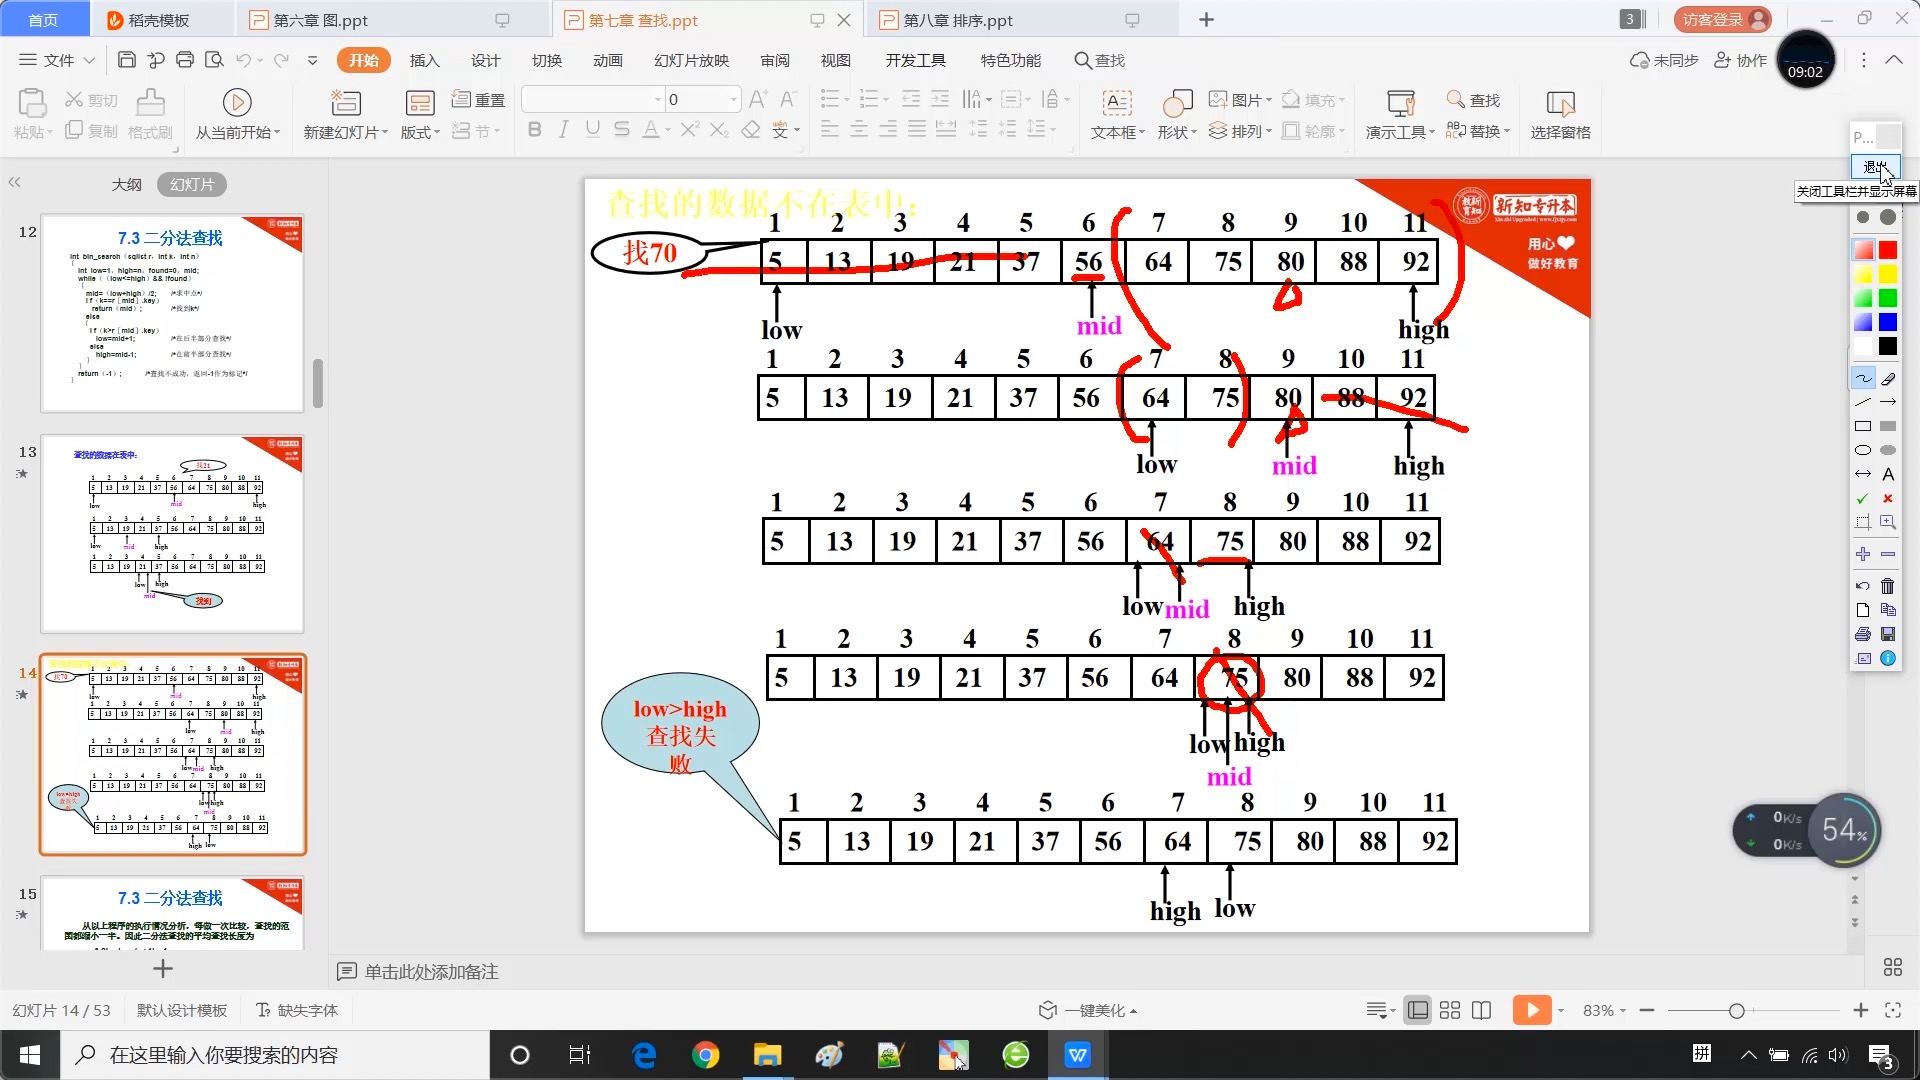Click 一键美化 in the status bar
The height and width of the screenshot is (1080, 1920).
(1088, 1010)
